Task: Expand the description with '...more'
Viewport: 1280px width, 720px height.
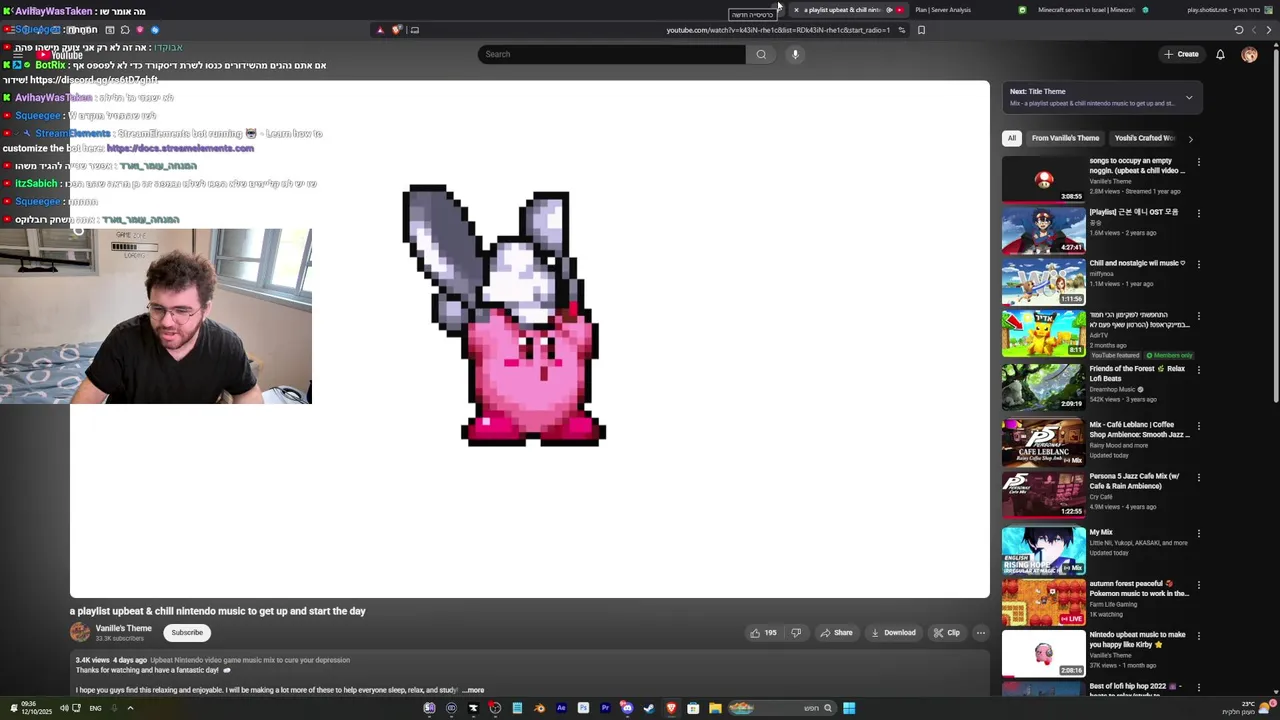Action: click(x=473, y=690)
